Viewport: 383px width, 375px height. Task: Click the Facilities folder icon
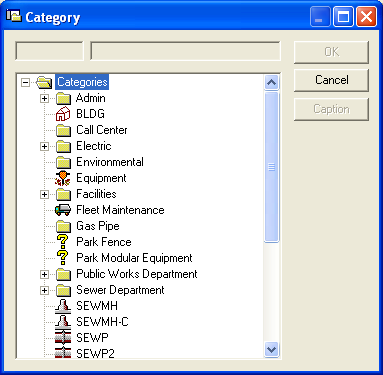pyautogui.click(x=63, y=194)
